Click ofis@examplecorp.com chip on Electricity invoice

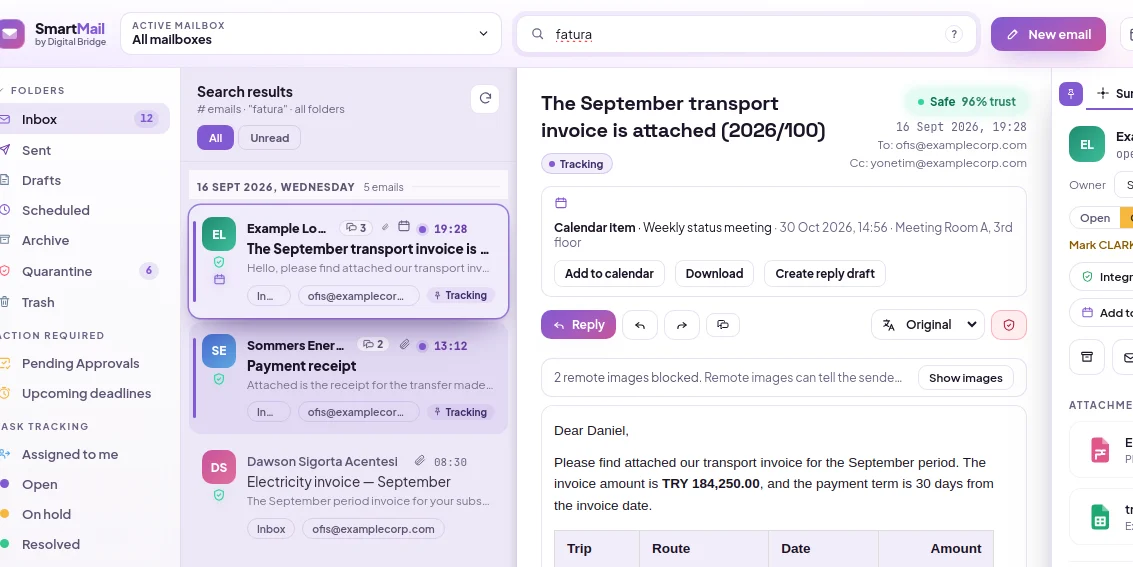tap(373, 529)
